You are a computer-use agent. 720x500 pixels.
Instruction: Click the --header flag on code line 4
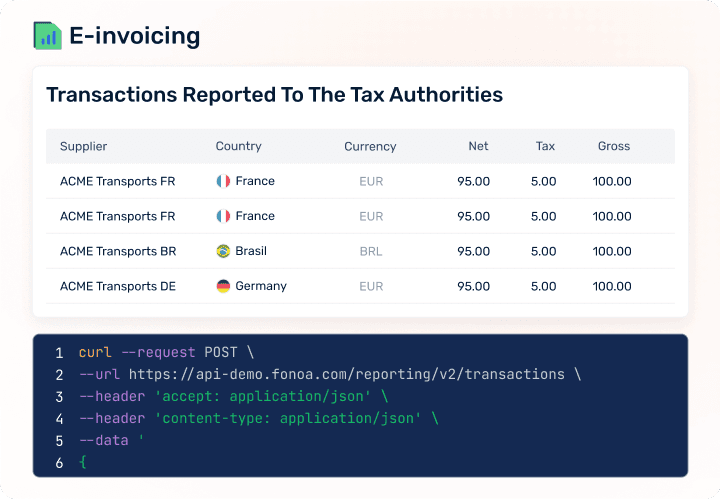coord(112,418)
